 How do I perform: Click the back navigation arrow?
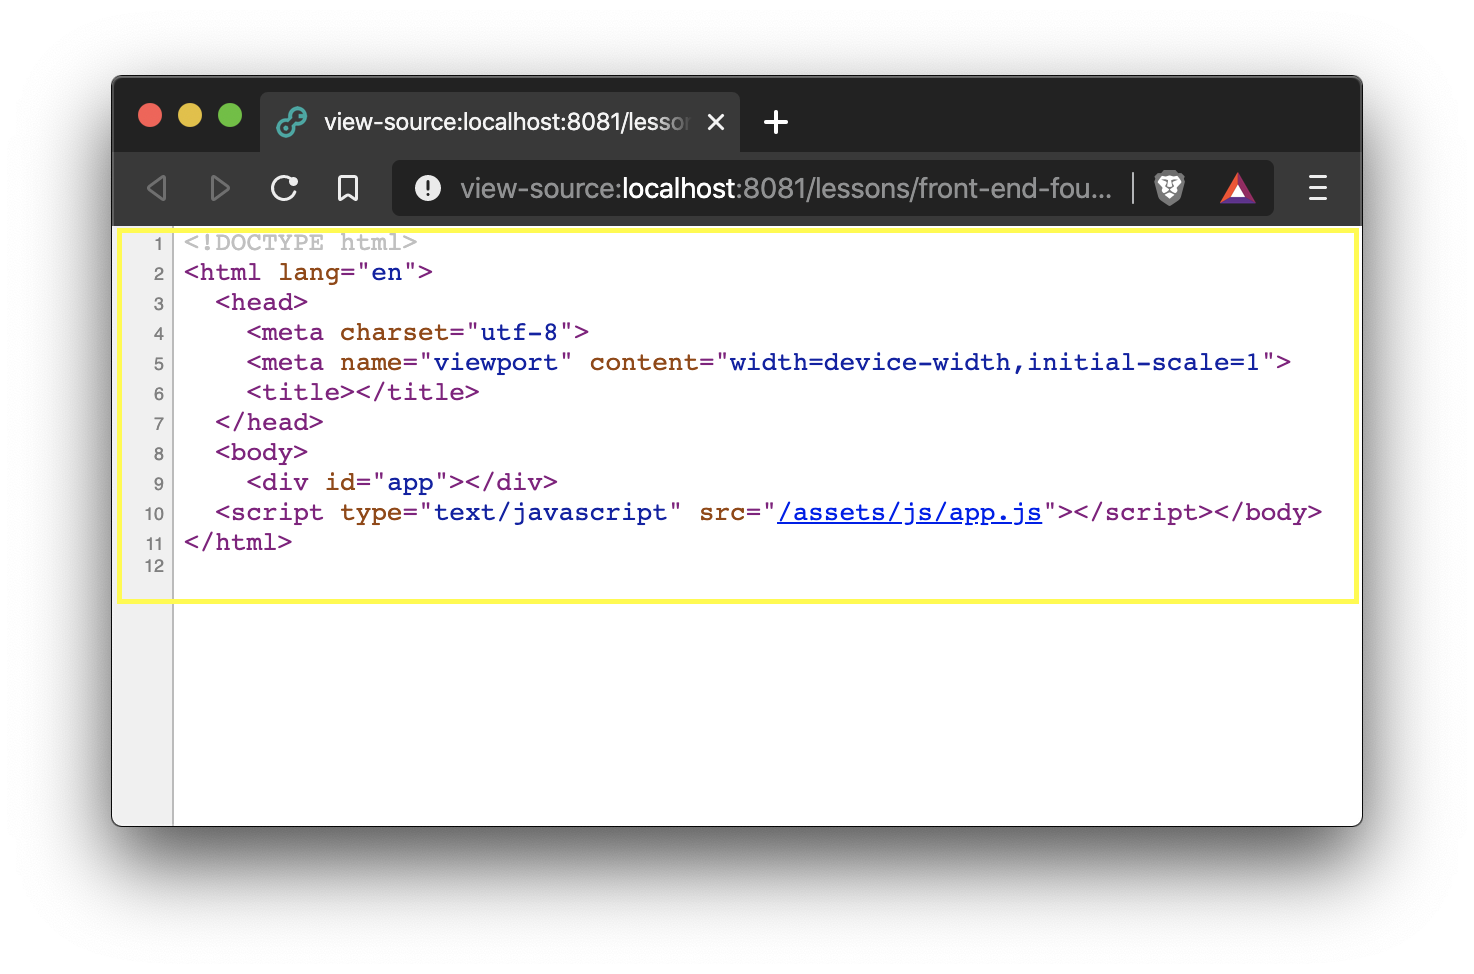(156, 188)
